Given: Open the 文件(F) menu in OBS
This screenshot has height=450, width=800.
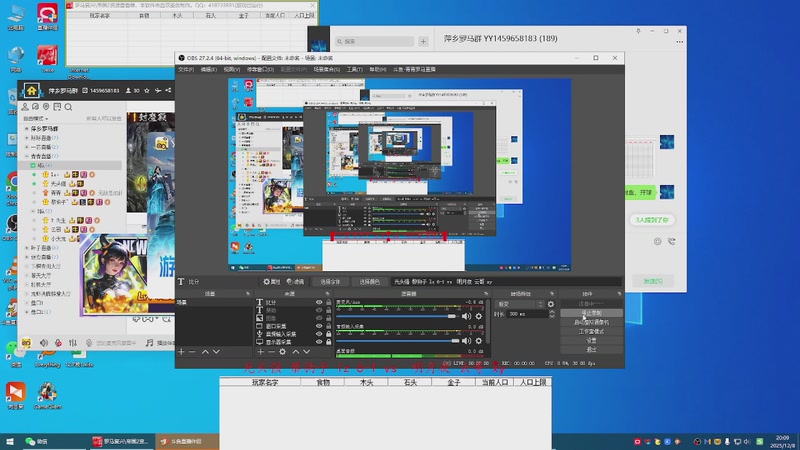Looking at the screenshot, I should coord(186,69).
